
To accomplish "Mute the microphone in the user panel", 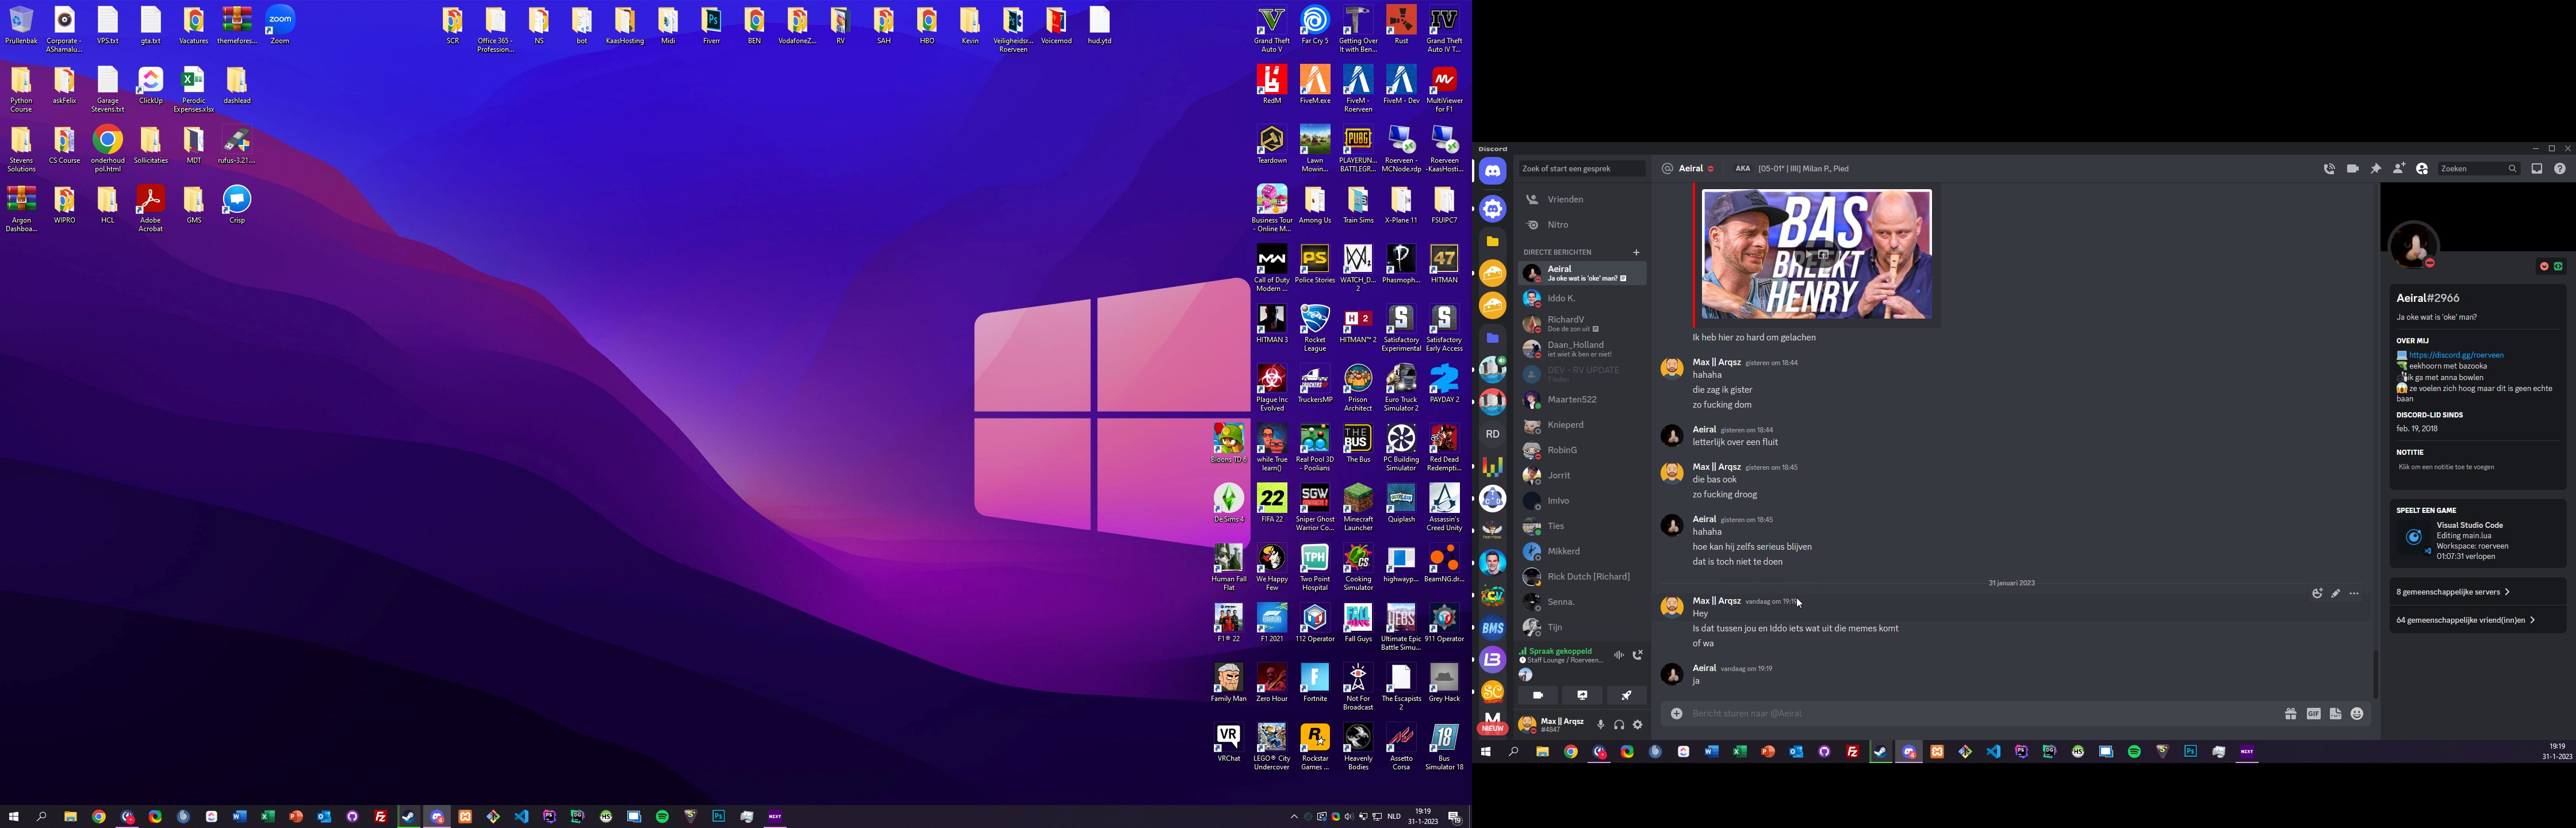I will 1600,725.
